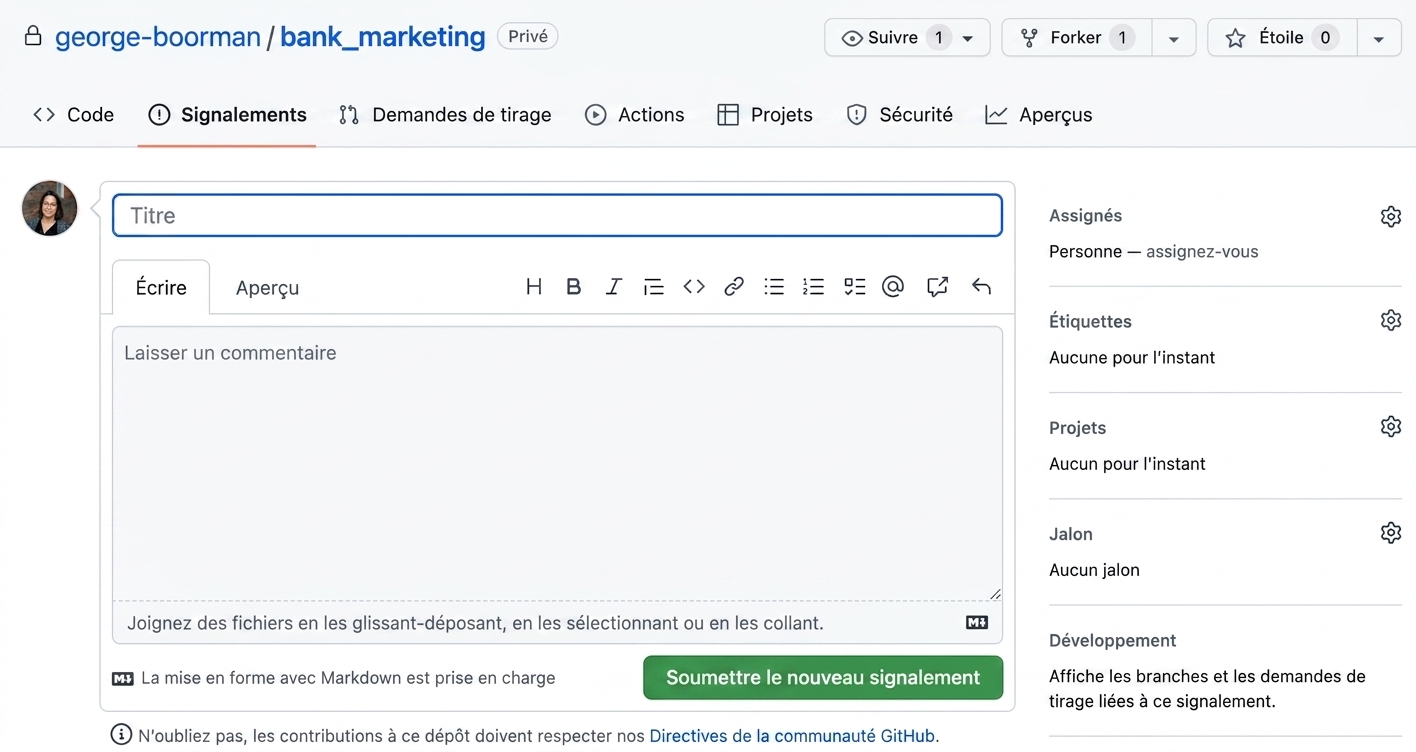
Task: Open the Aperçus tab
Action: (1038, 115)
